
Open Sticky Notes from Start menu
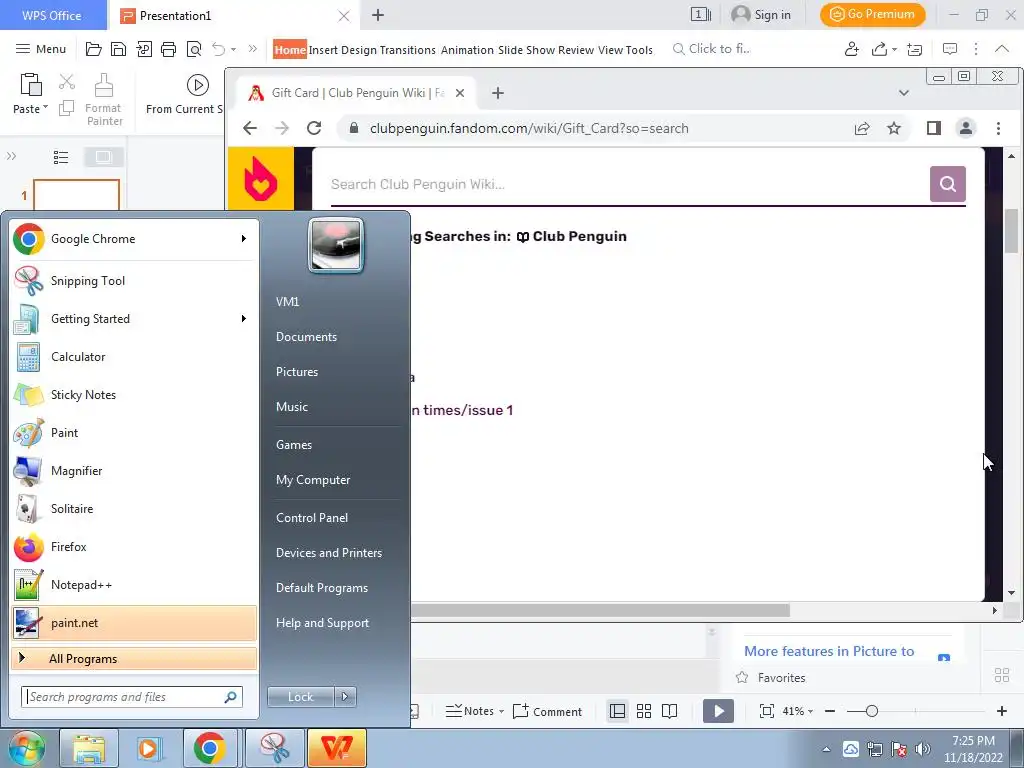pyautogui.click(x=134, y=394)
